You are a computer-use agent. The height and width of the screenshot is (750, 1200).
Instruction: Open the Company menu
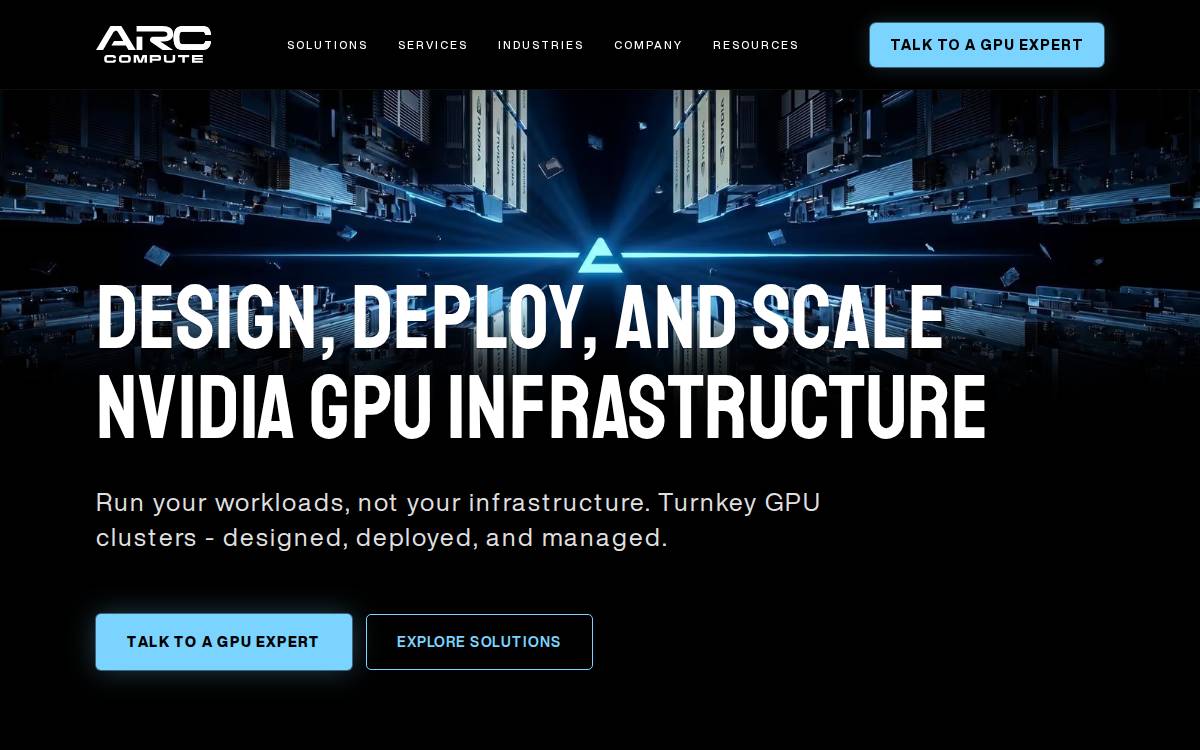tap(648, 45)
